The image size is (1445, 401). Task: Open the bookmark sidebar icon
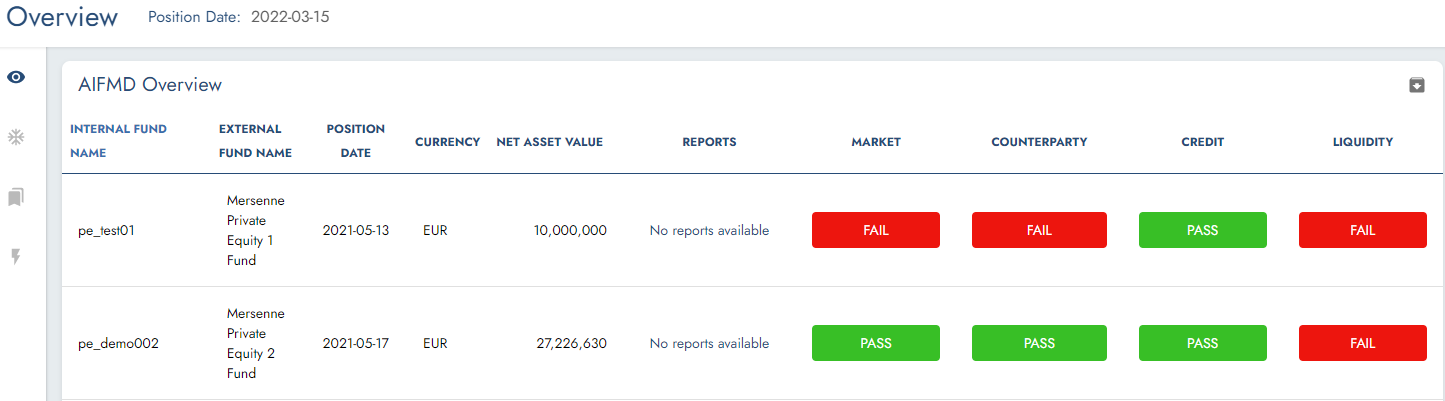pos(16,197)
